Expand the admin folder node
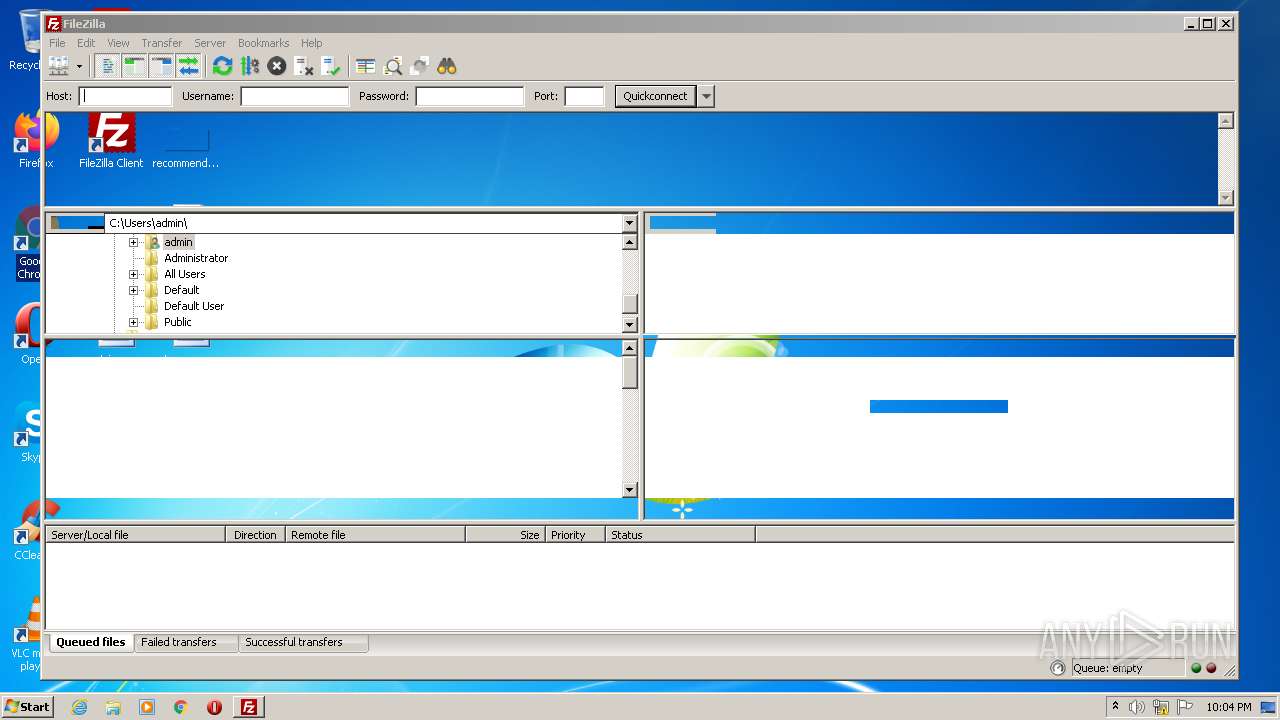This screenshot has height=720, width=1280. click(x=133, y=242)
